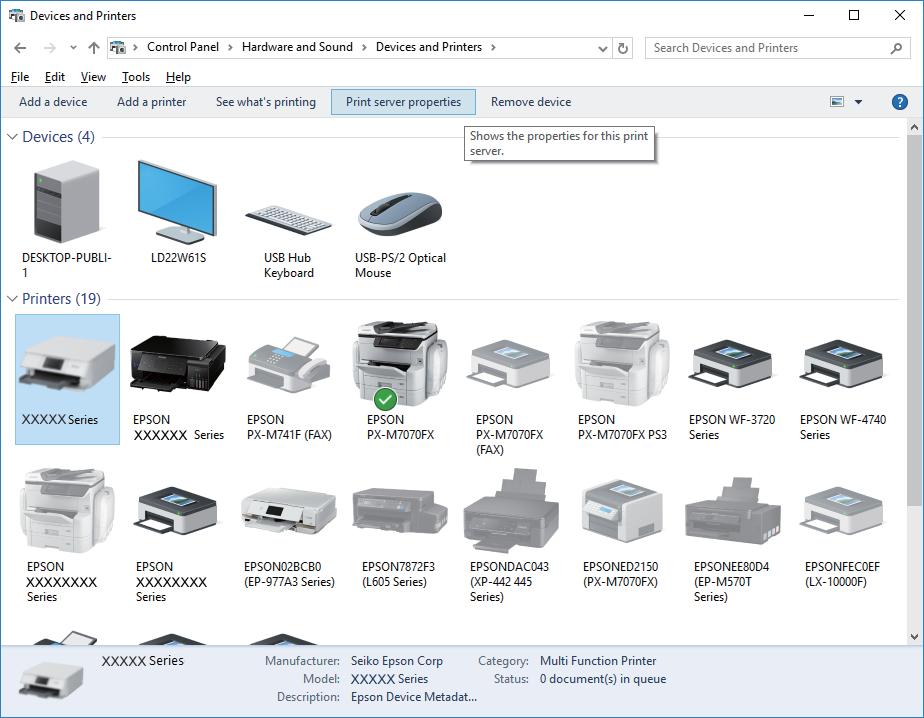Viewport: 924px width, 718px height.
Task: Navigate to Hardware and Sound breadcrumb
Action: tap(297, 47)
